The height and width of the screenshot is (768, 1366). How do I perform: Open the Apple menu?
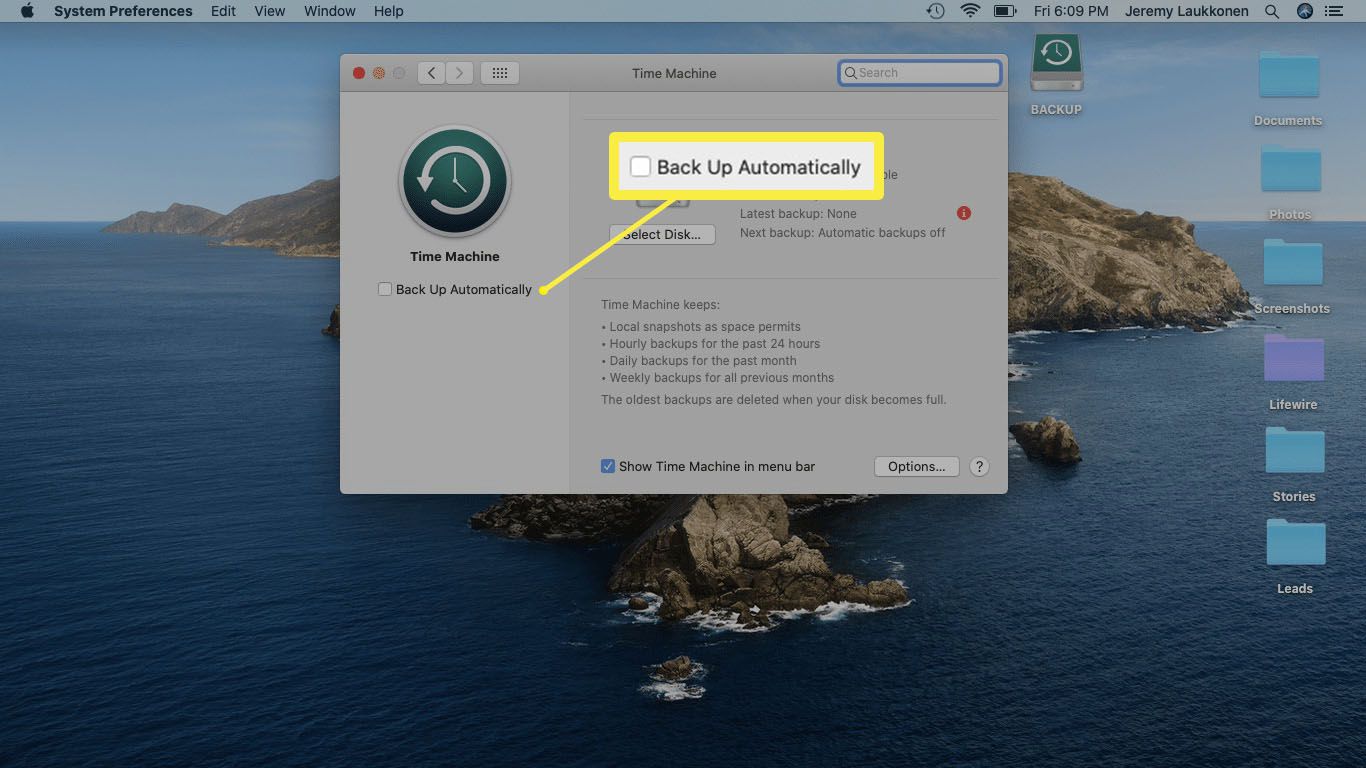coord(27,11)
